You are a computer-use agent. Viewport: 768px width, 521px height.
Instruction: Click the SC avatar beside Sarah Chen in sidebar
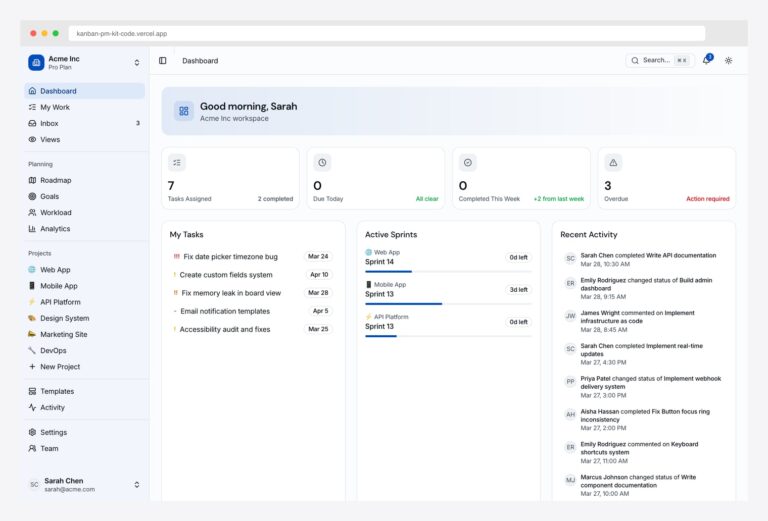tap(34, 485)
